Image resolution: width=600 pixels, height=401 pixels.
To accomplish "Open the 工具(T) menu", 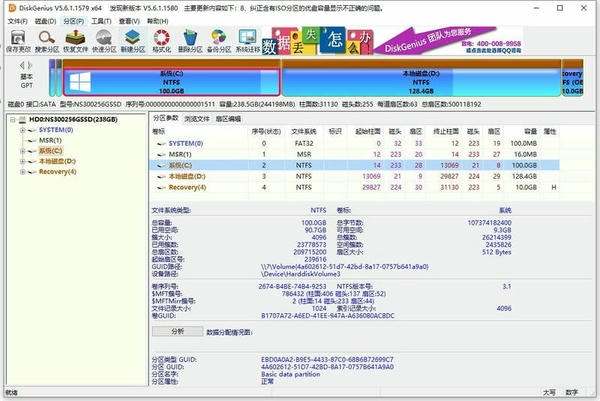I will (x=101, y=21).
